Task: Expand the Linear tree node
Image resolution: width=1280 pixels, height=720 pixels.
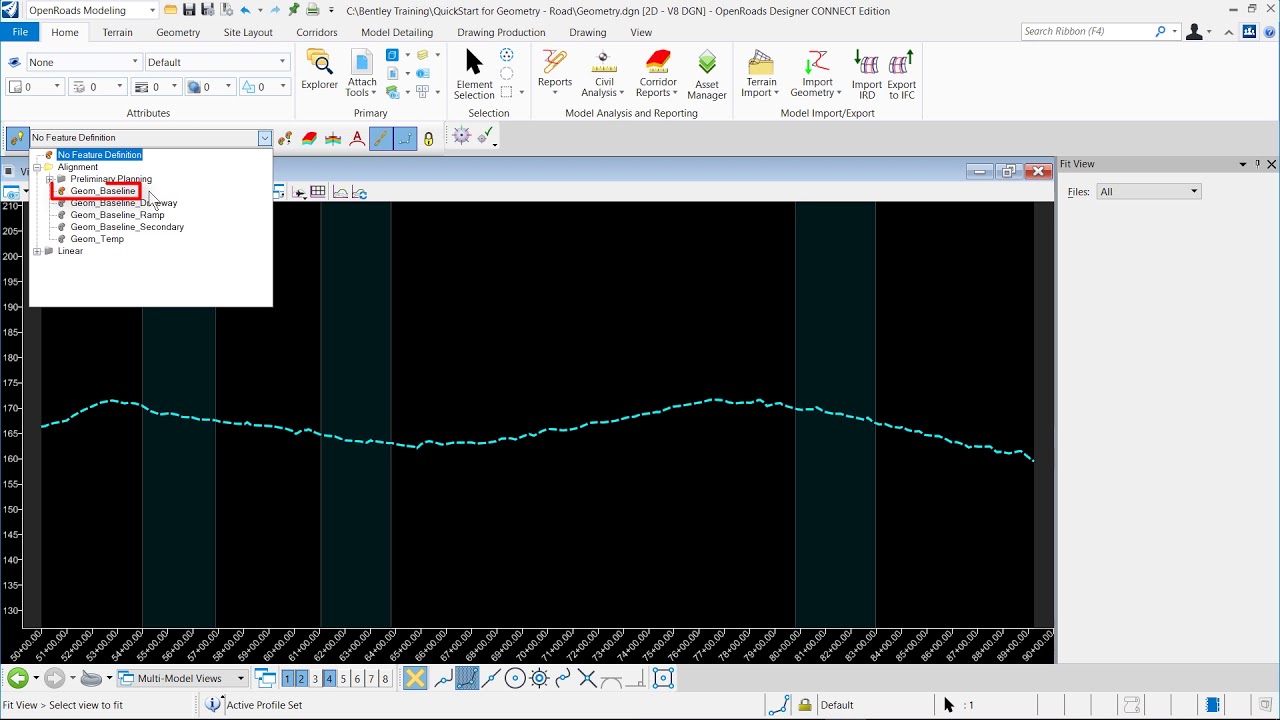Action: [37, 251]
